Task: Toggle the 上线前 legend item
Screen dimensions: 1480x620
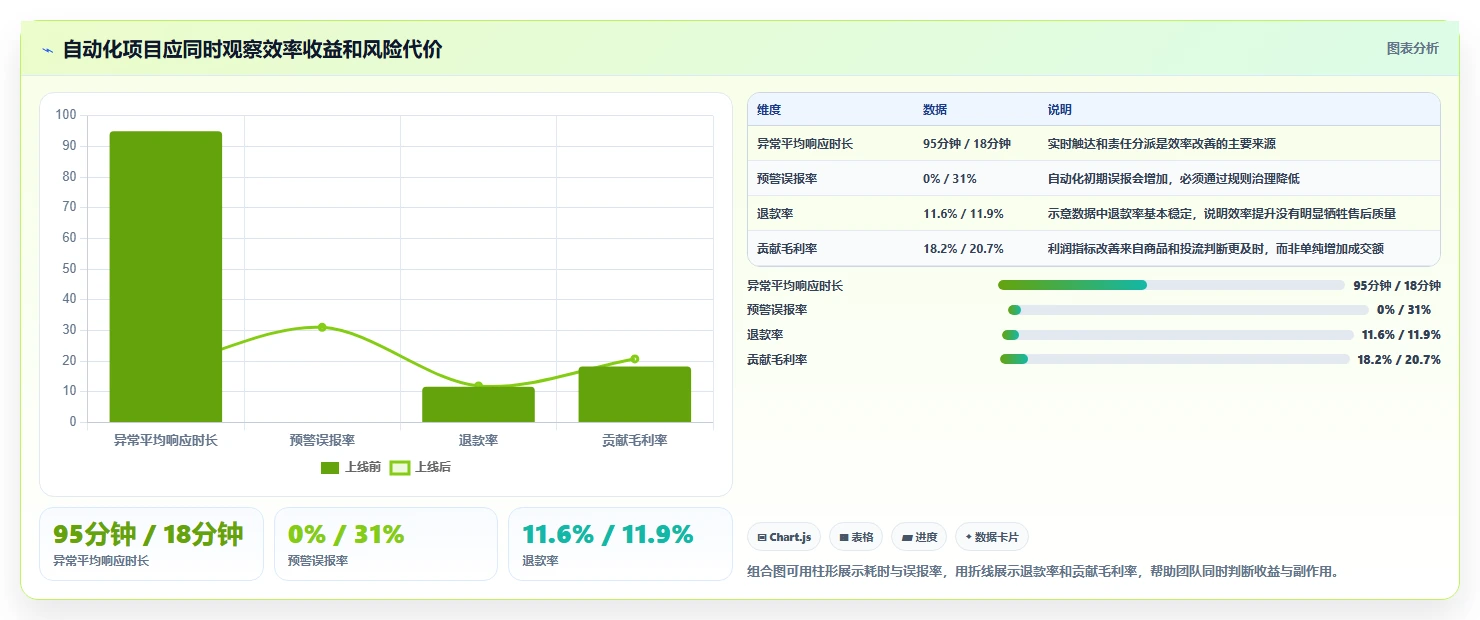Action: pyautogui.click(x=351, y=467)
